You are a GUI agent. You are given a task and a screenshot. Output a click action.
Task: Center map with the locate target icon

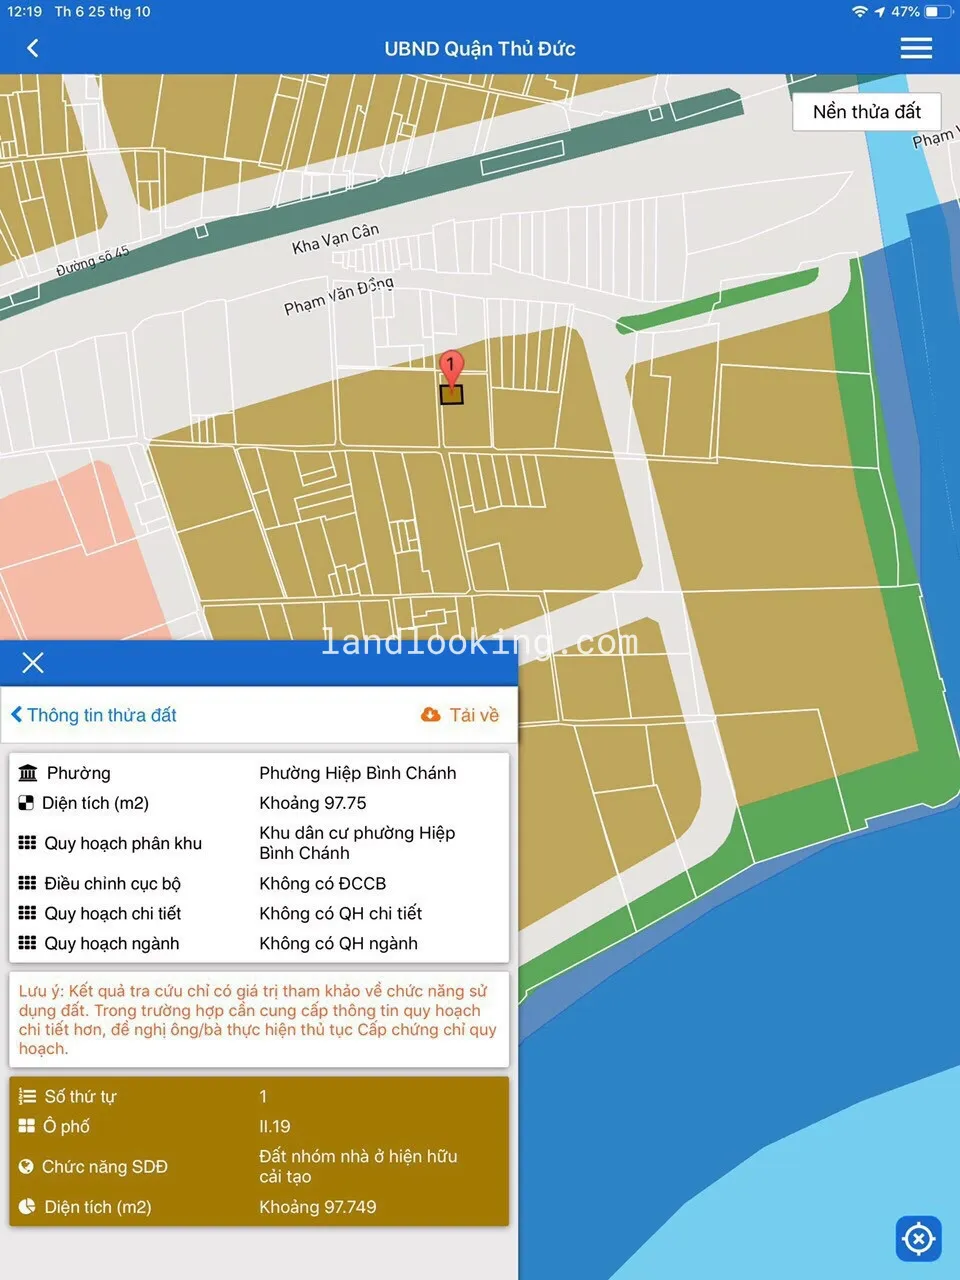[918, 1240]
